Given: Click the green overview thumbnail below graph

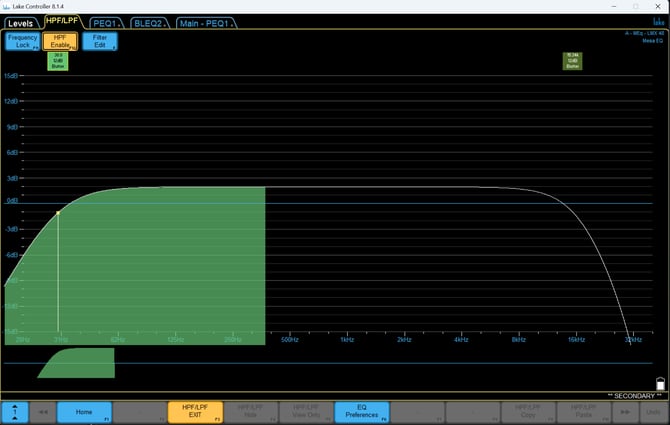Looking at the screenshot, I should pyautogui.click(x=76, y=363).
